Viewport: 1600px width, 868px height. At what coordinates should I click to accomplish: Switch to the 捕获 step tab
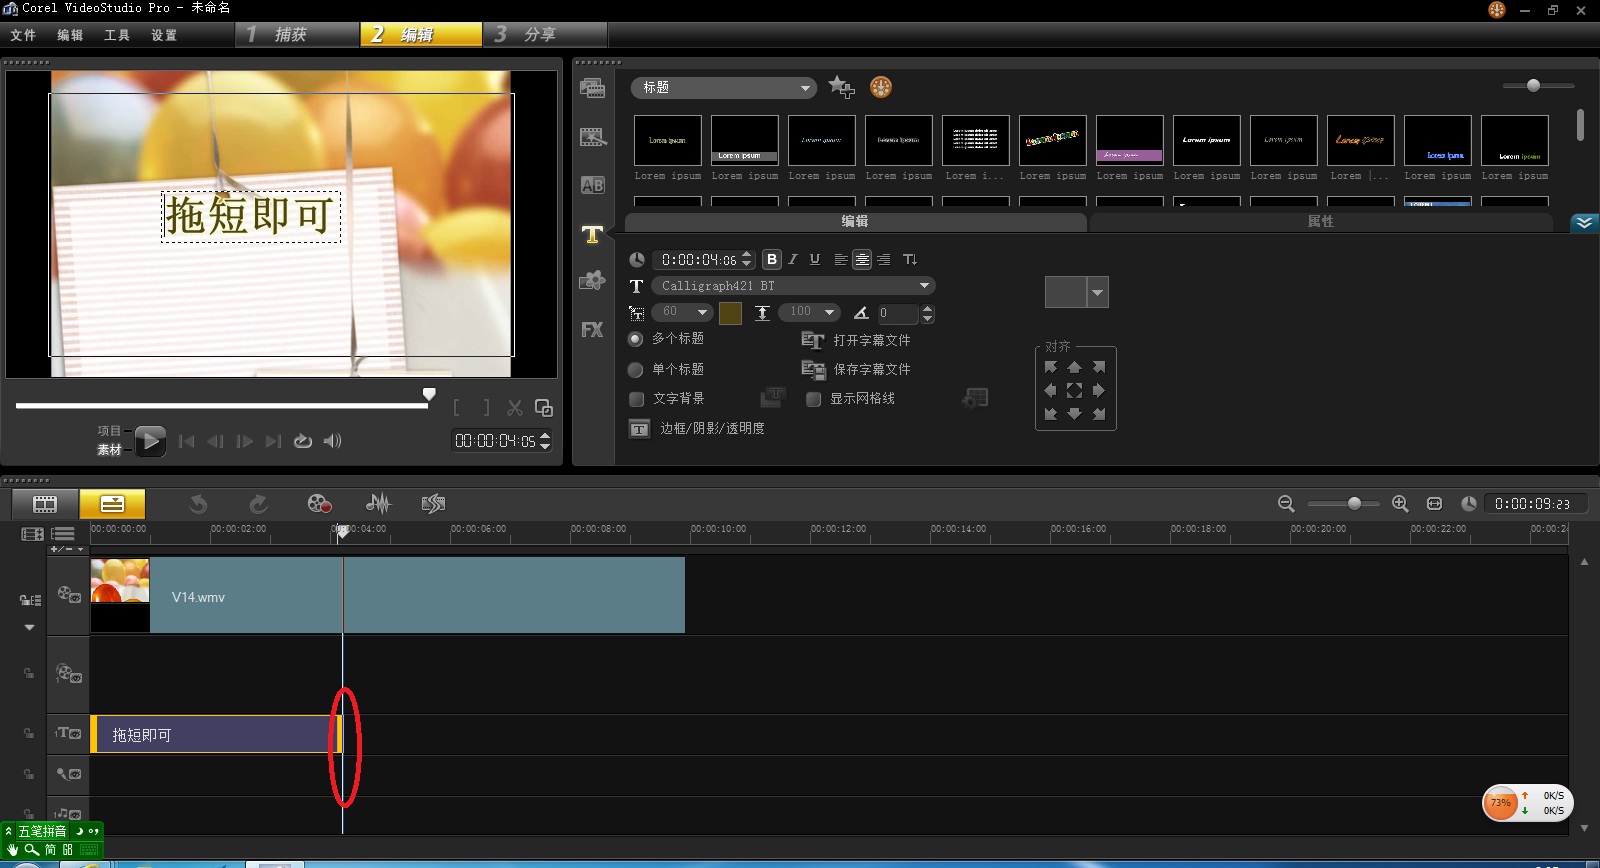coord(298,34)
